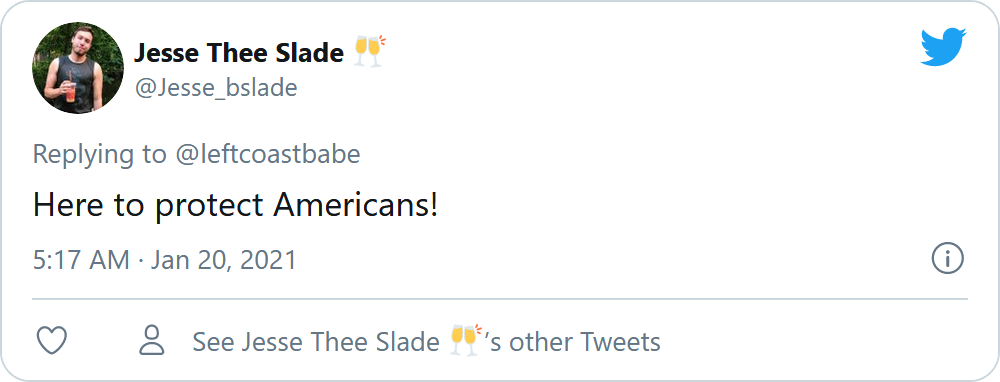This screenshot has width=1000, height=382.
Task: Open the @Jesse_bslade handle link
Action: 216,88
